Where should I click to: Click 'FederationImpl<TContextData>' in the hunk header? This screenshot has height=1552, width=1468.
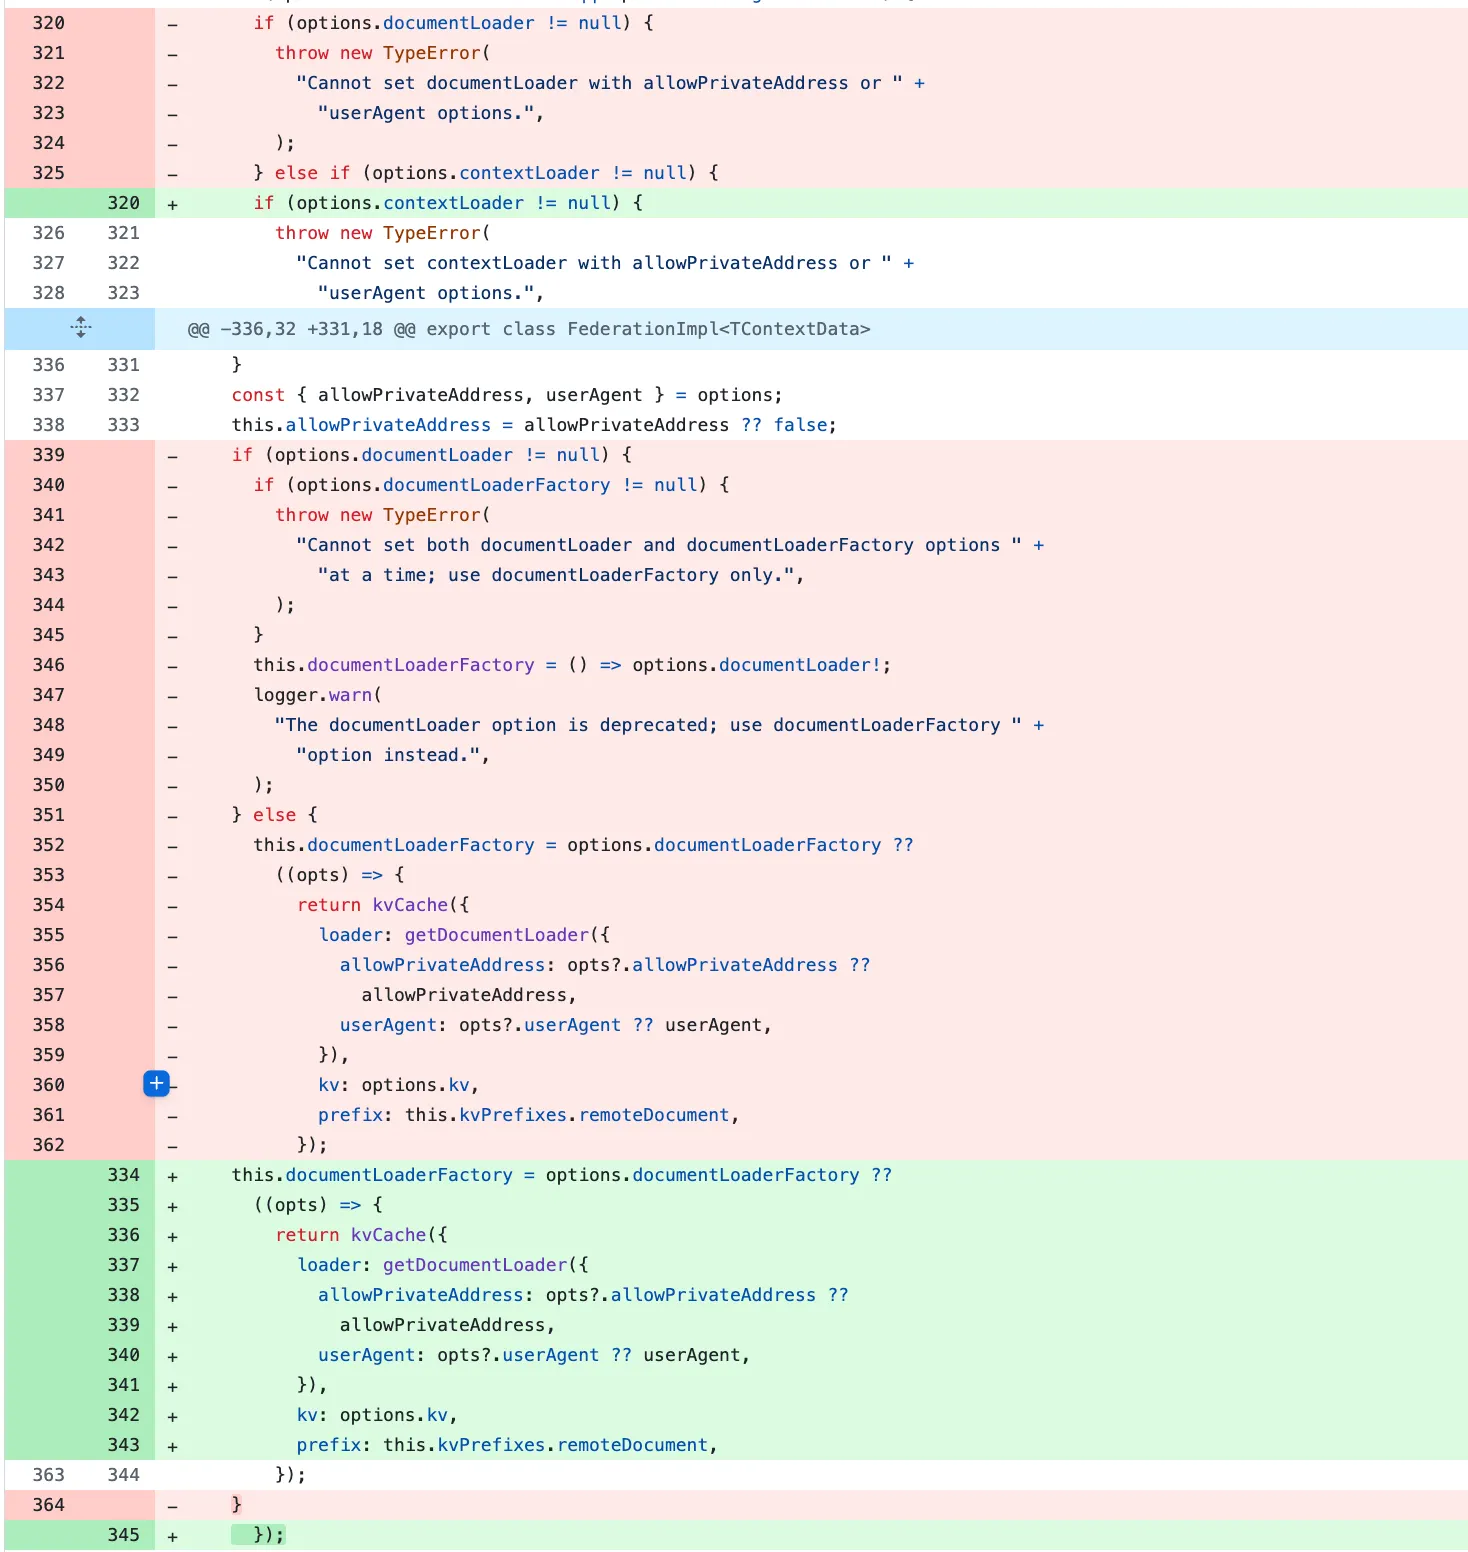[718, 329]
